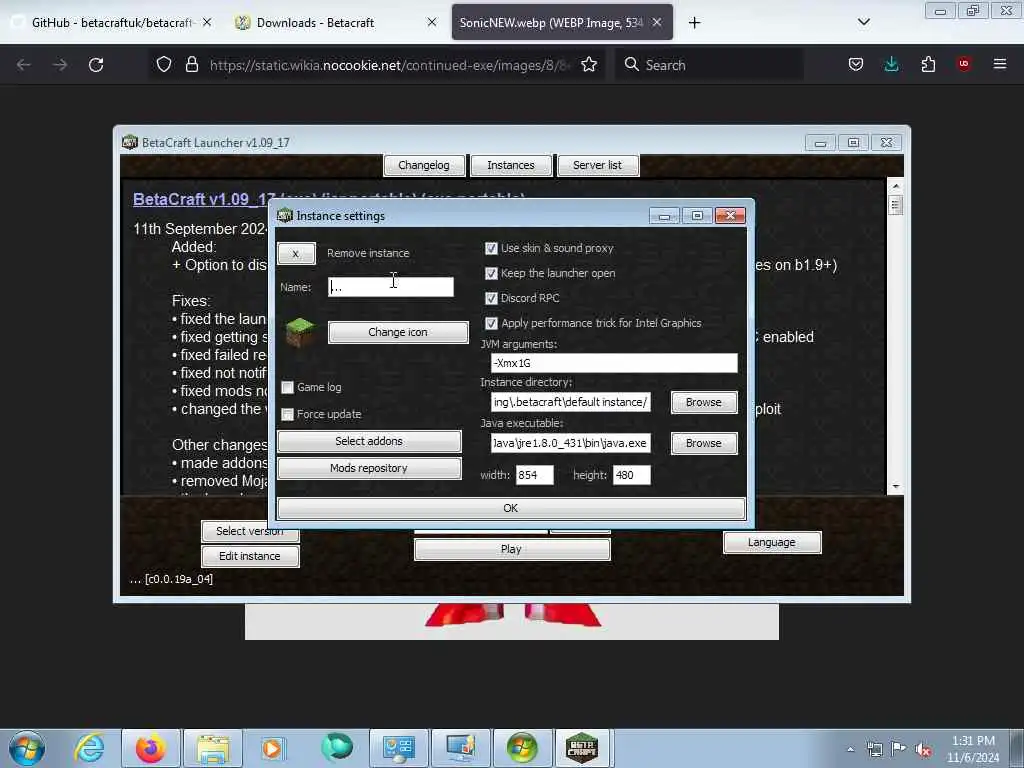This screenshot has width=1024, height=768.
Task: Open the Changelog tab in BetaCraft Launcher
Action: tap(424, 165)
